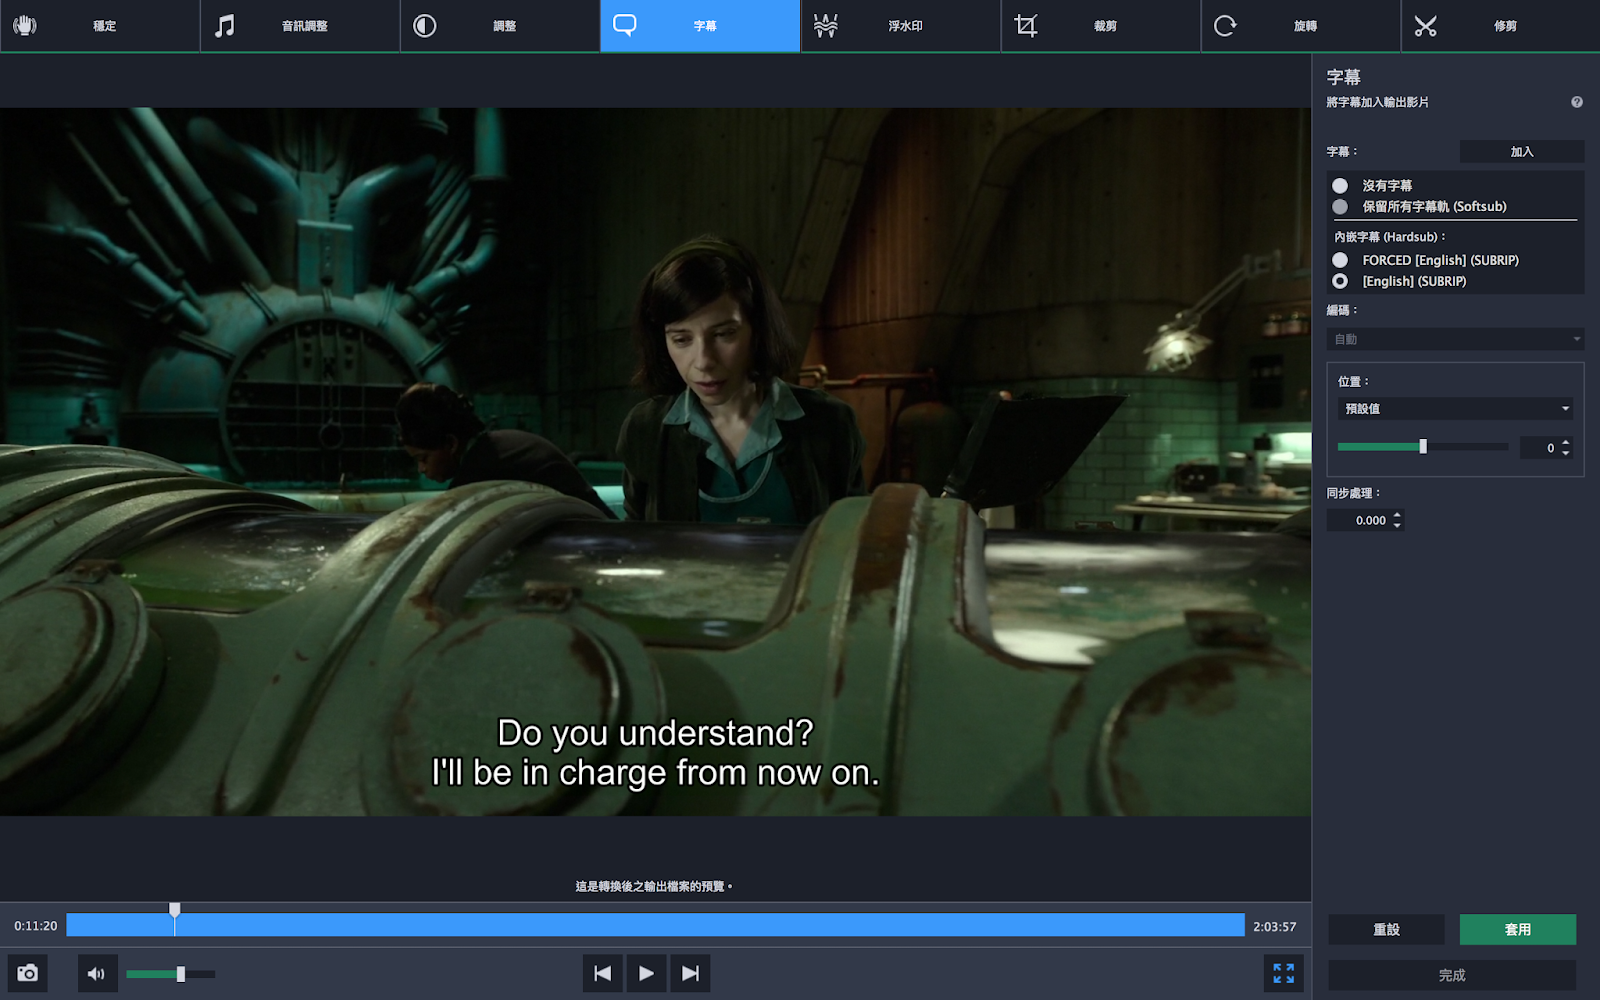Open the 位置 預設值 position dropdown
This screenshot has width=1600, height=1000.
point(1455,408)
